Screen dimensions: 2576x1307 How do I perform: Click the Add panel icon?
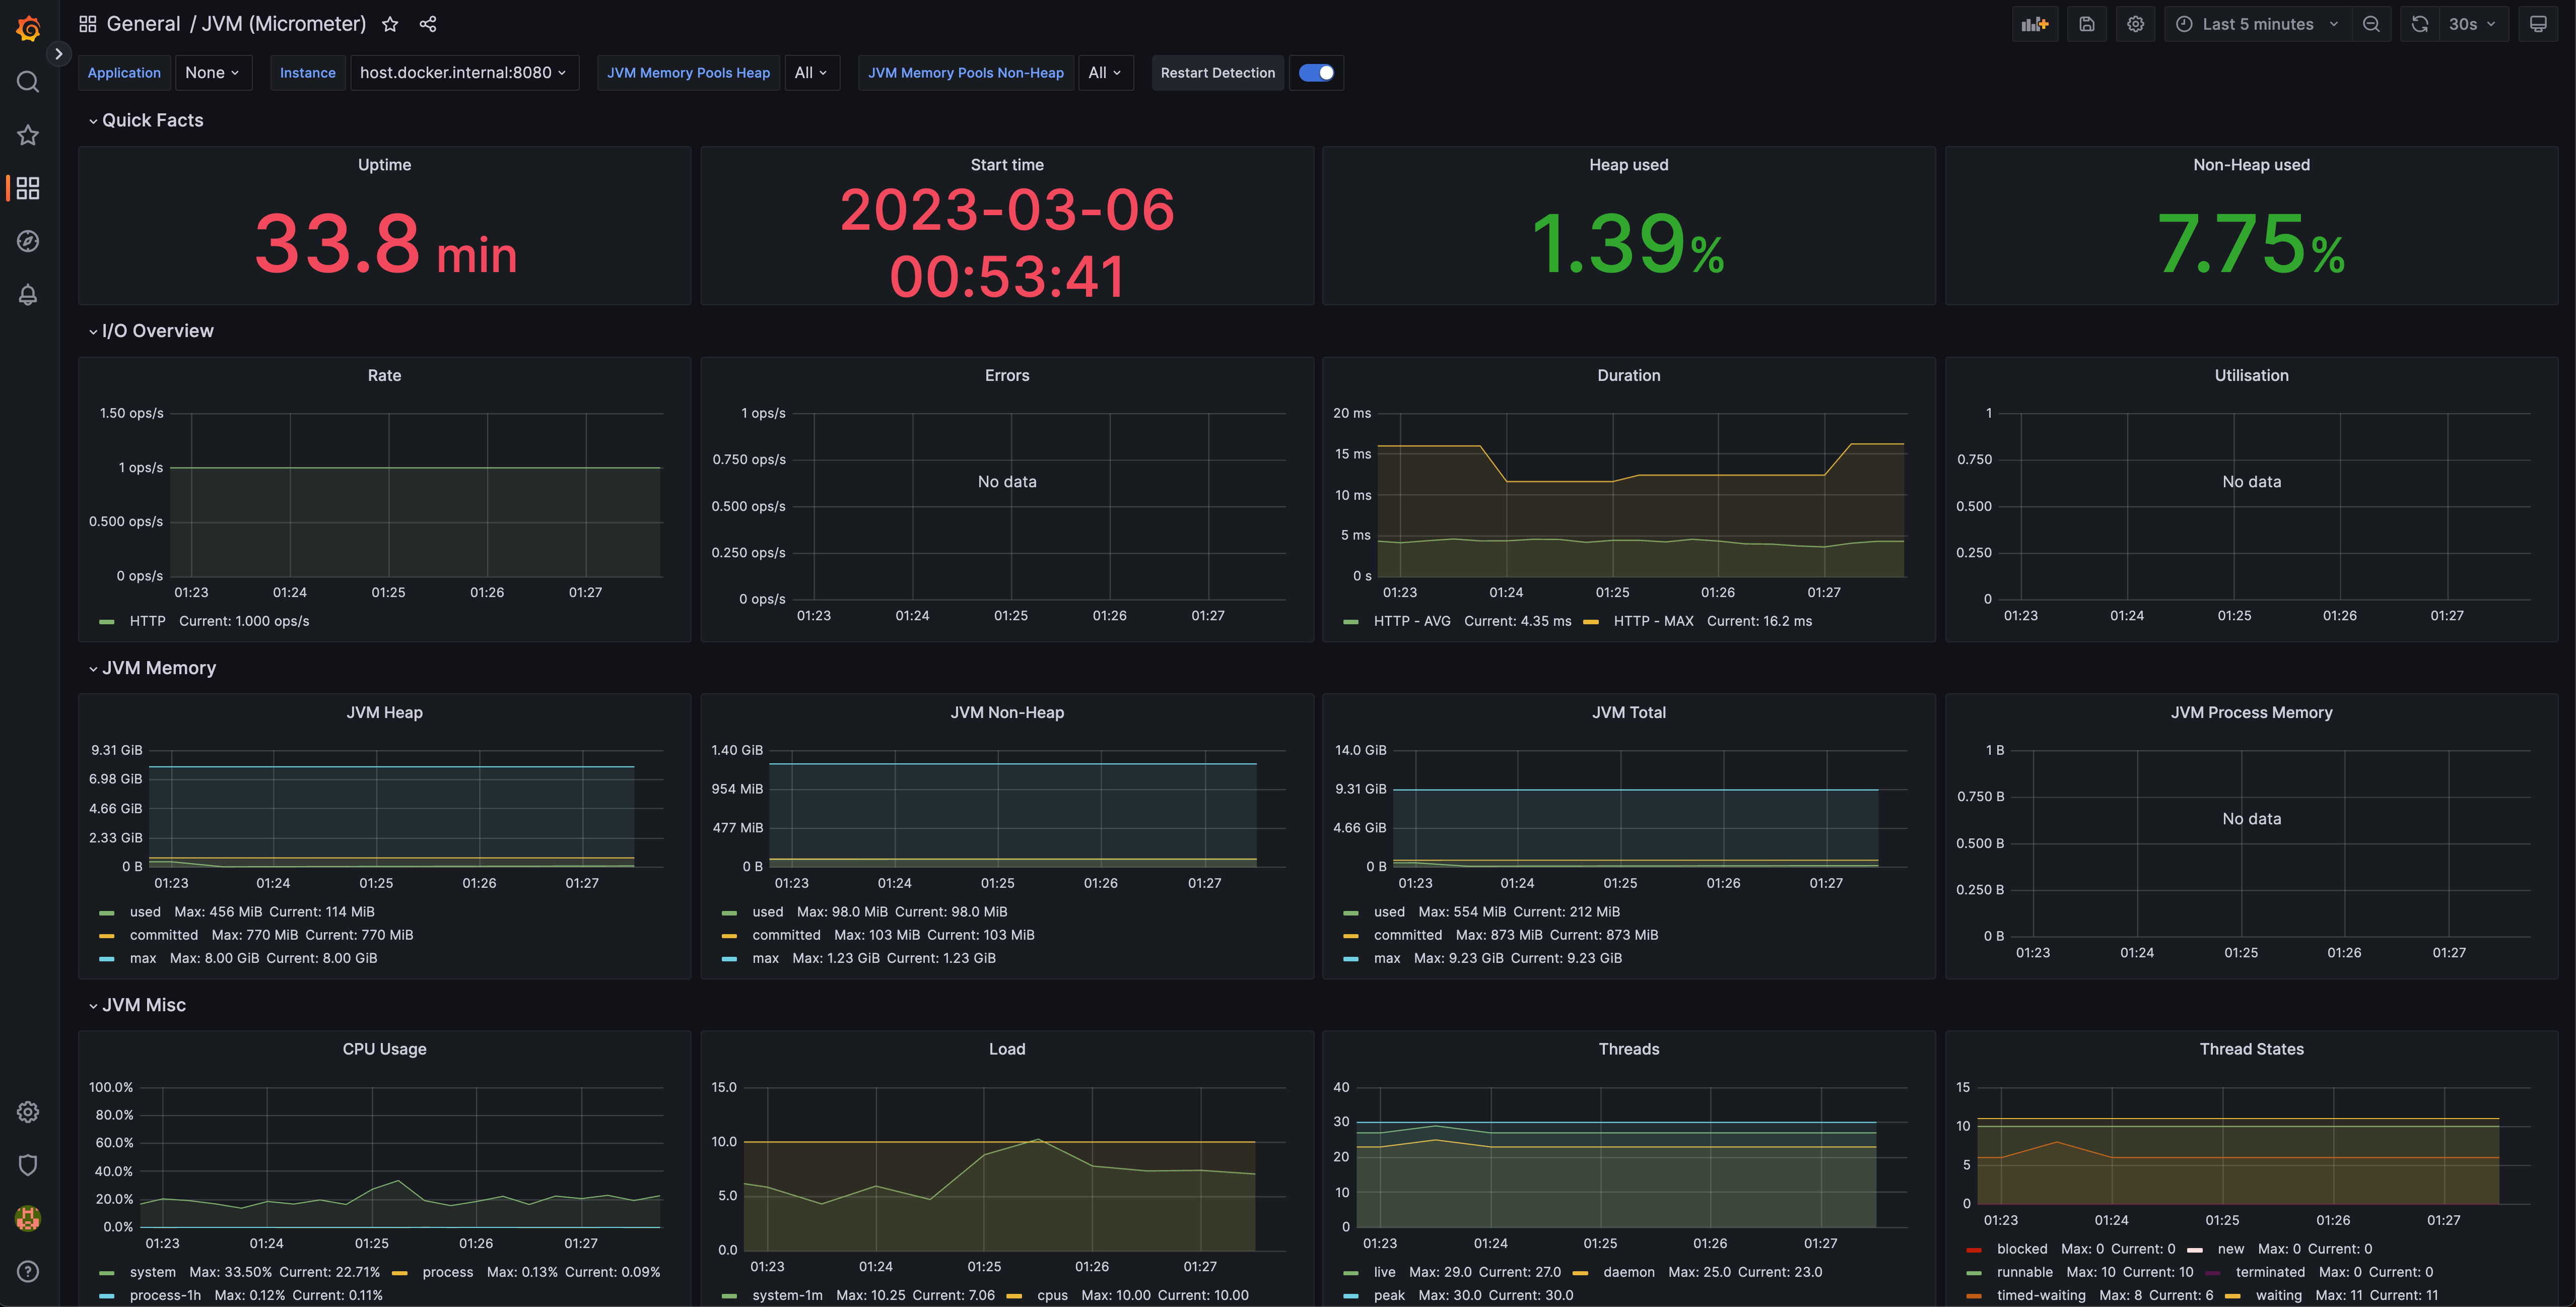(x=2034, y=24)
